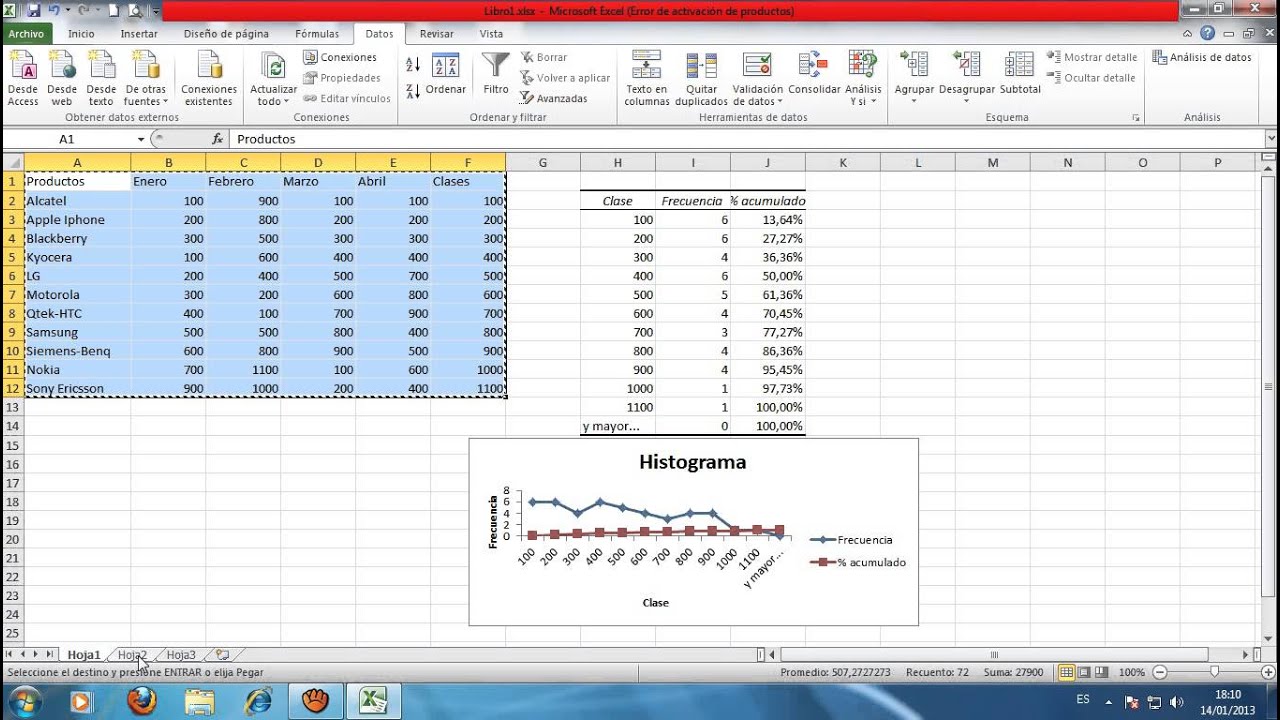
Task: Click Mostrar detalle button
Action: 1092,57
